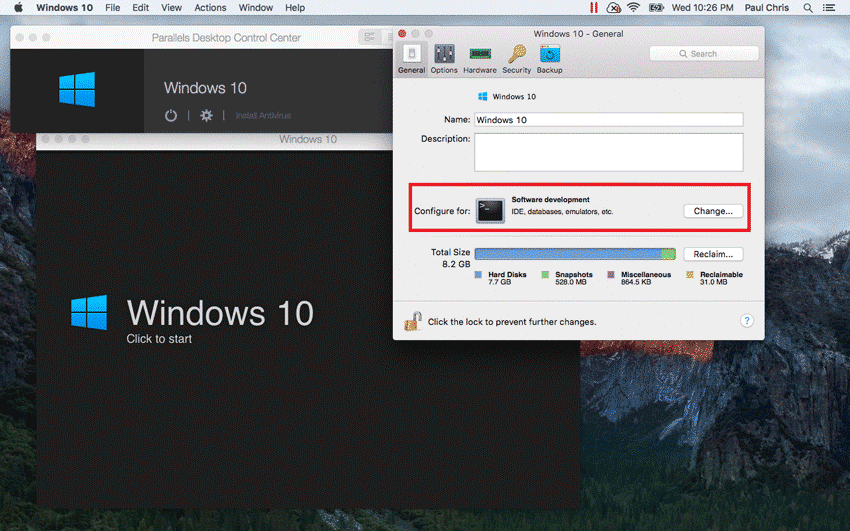
Task: Click the Change... configuration button
Action: [713, 211]
